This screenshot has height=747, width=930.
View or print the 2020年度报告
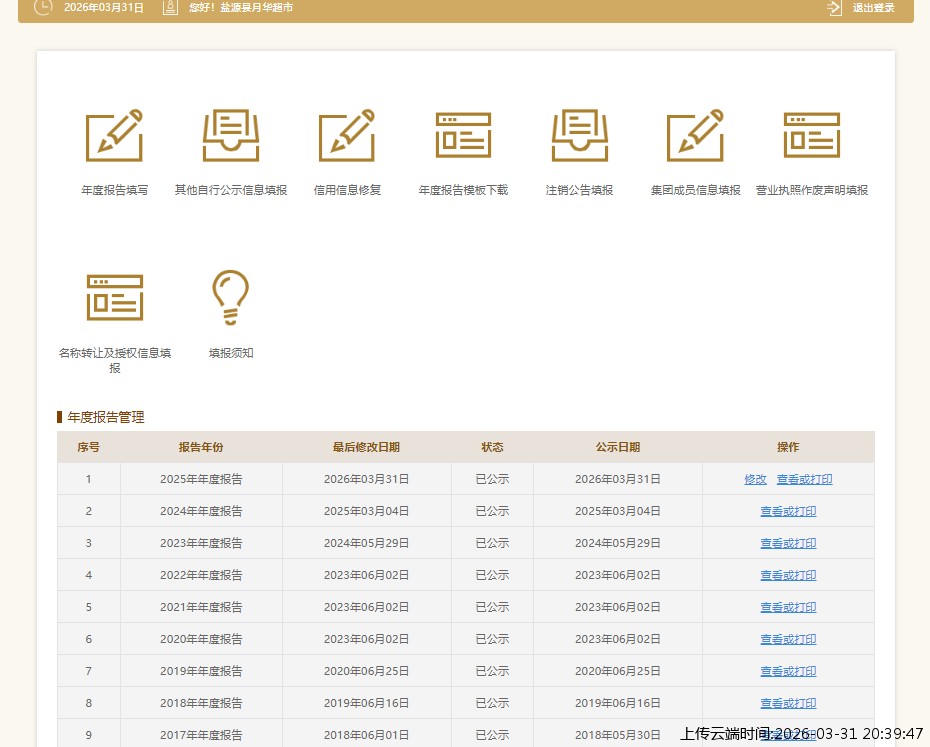[x=788, y=639]
